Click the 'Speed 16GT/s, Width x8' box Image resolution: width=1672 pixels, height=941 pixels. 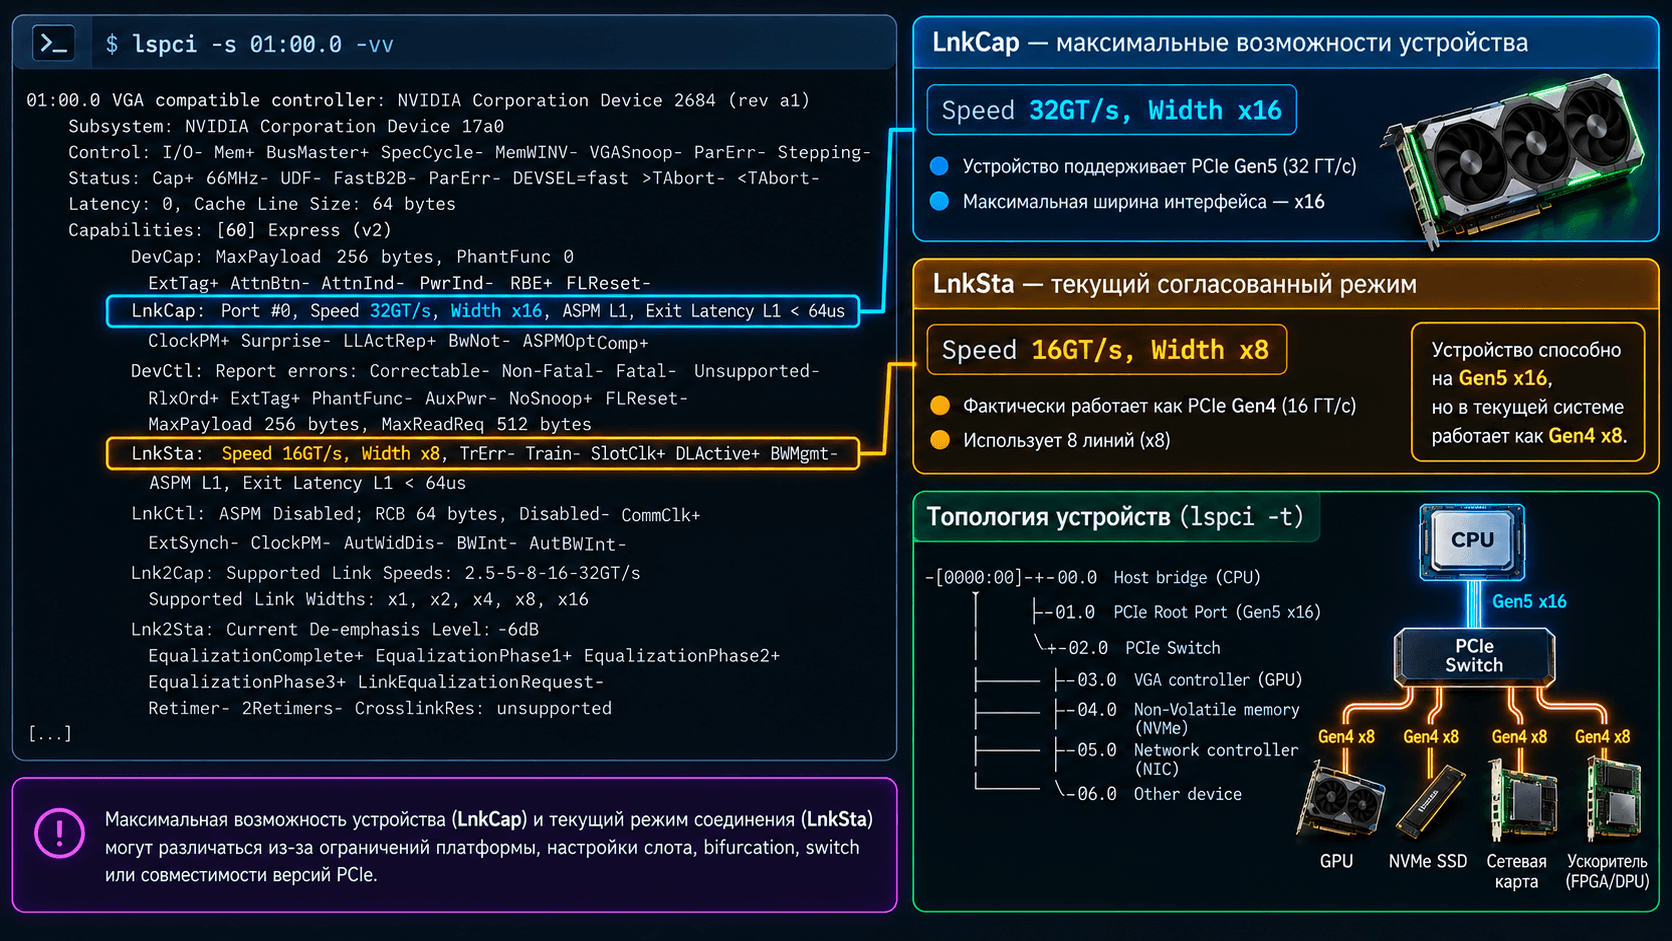(x=1106, y=350)
